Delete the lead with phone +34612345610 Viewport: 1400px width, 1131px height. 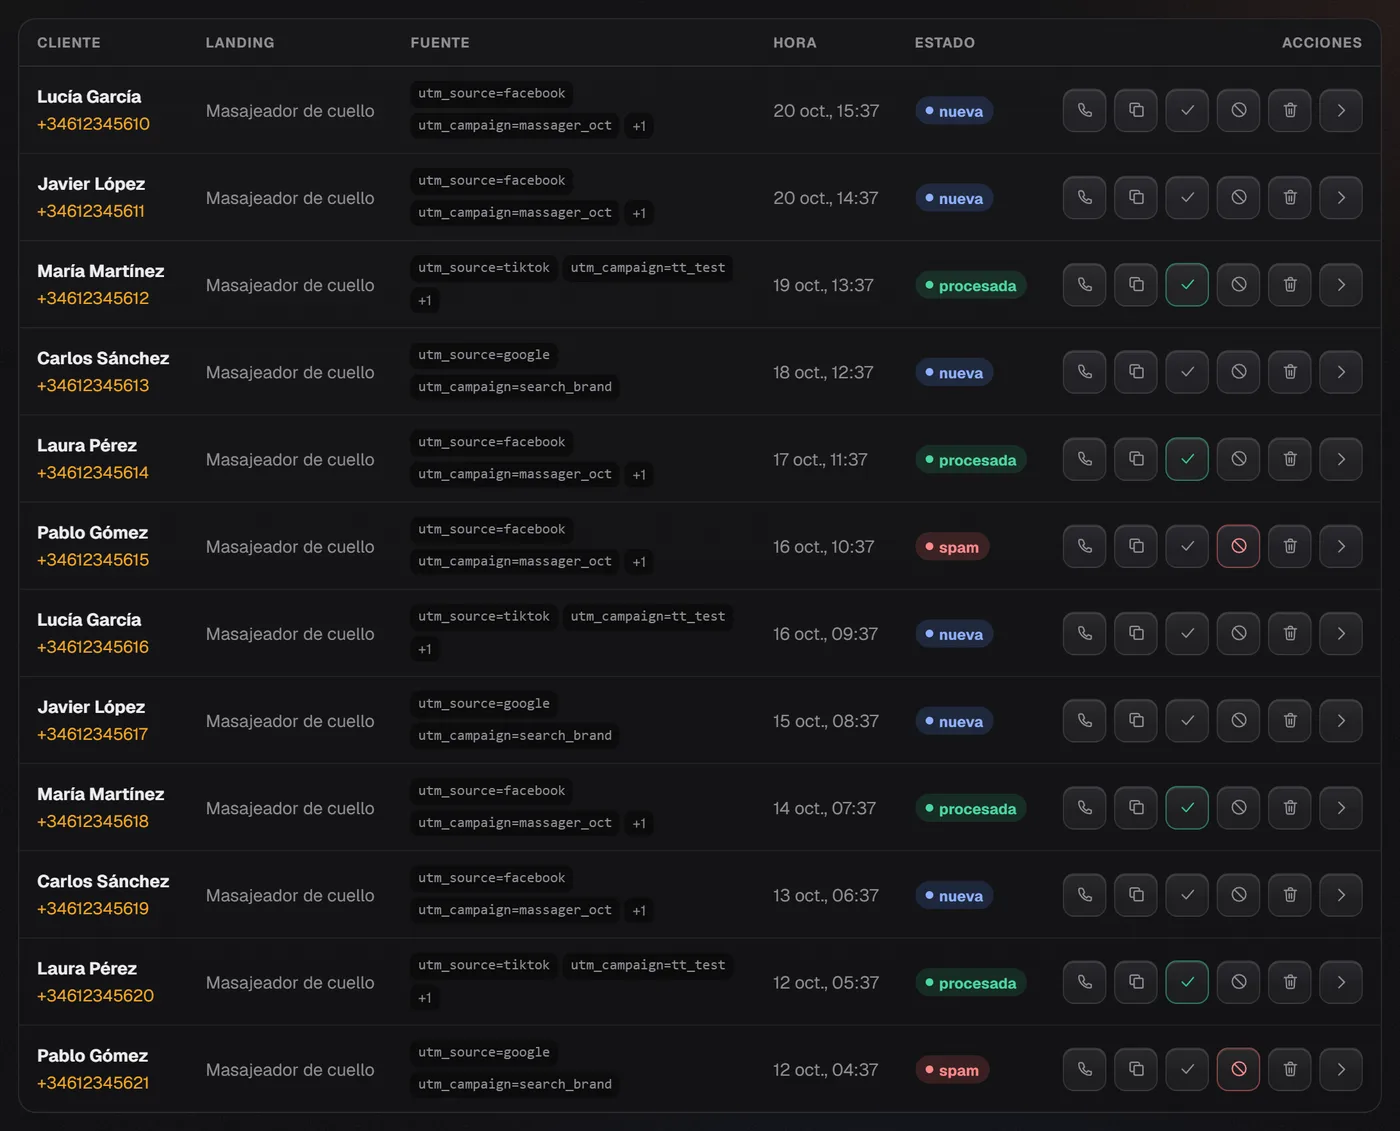click(x=1290, y=110)
